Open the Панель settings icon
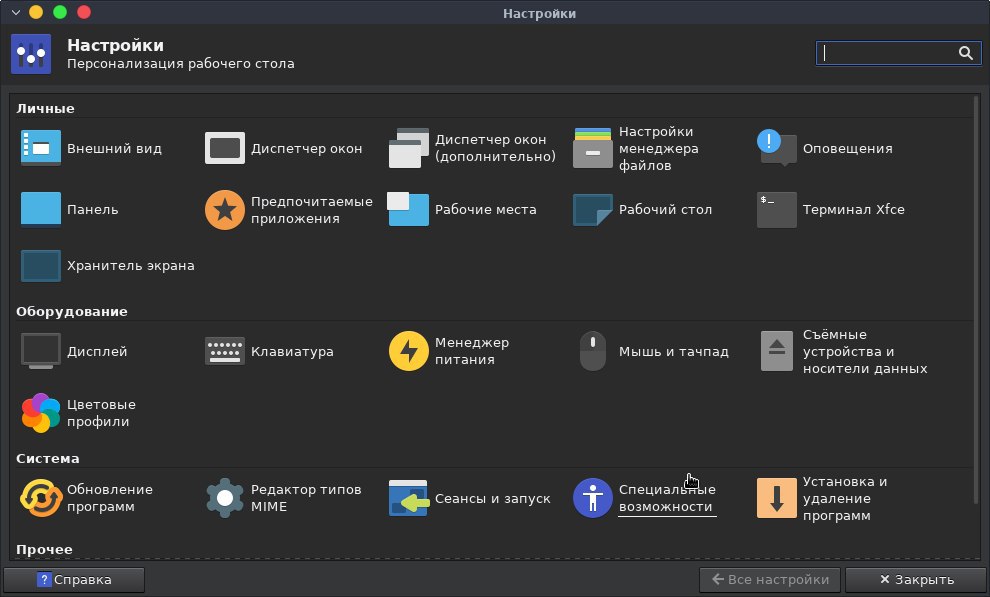This screenshot has width=990, height=597. [41, 209]
